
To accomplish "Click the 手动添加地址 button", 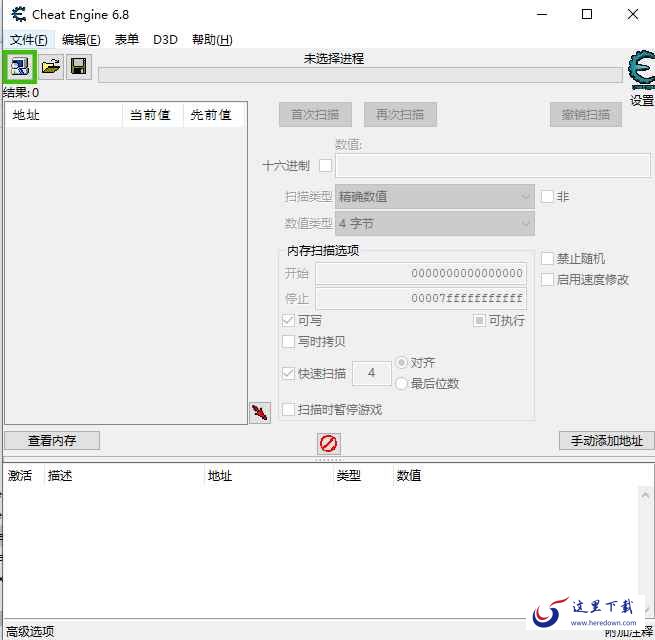I will tap(606, 440).
